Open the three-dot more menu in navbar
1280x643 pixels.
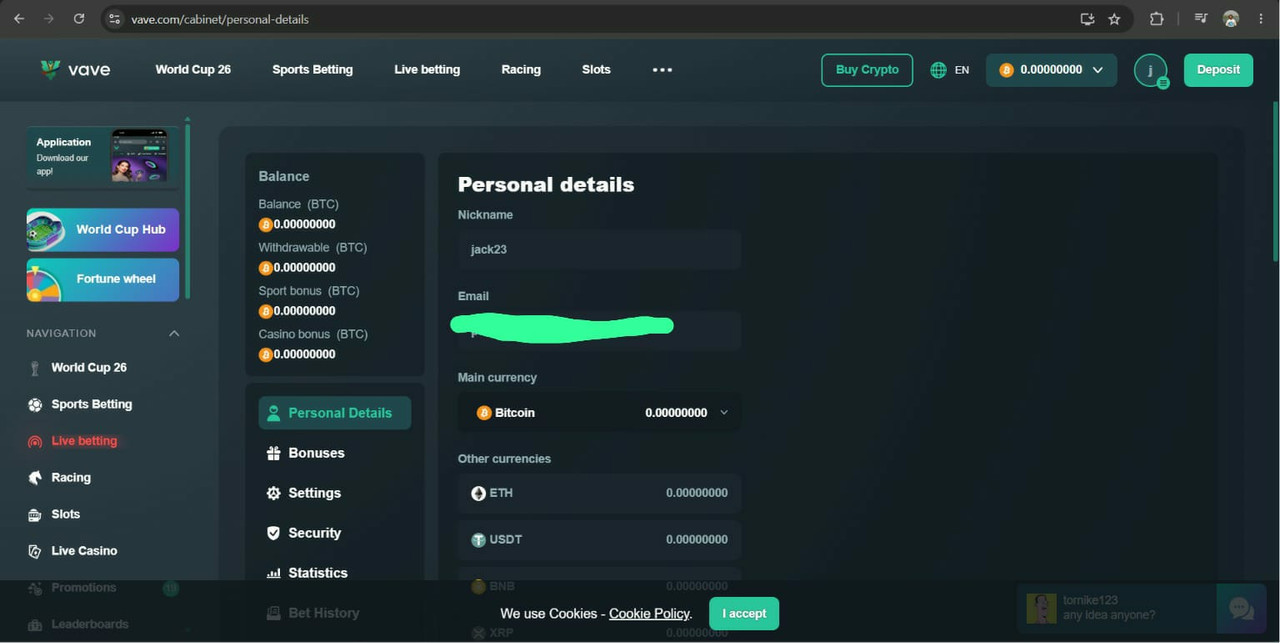pyautogui.click(x=662, y=70)
